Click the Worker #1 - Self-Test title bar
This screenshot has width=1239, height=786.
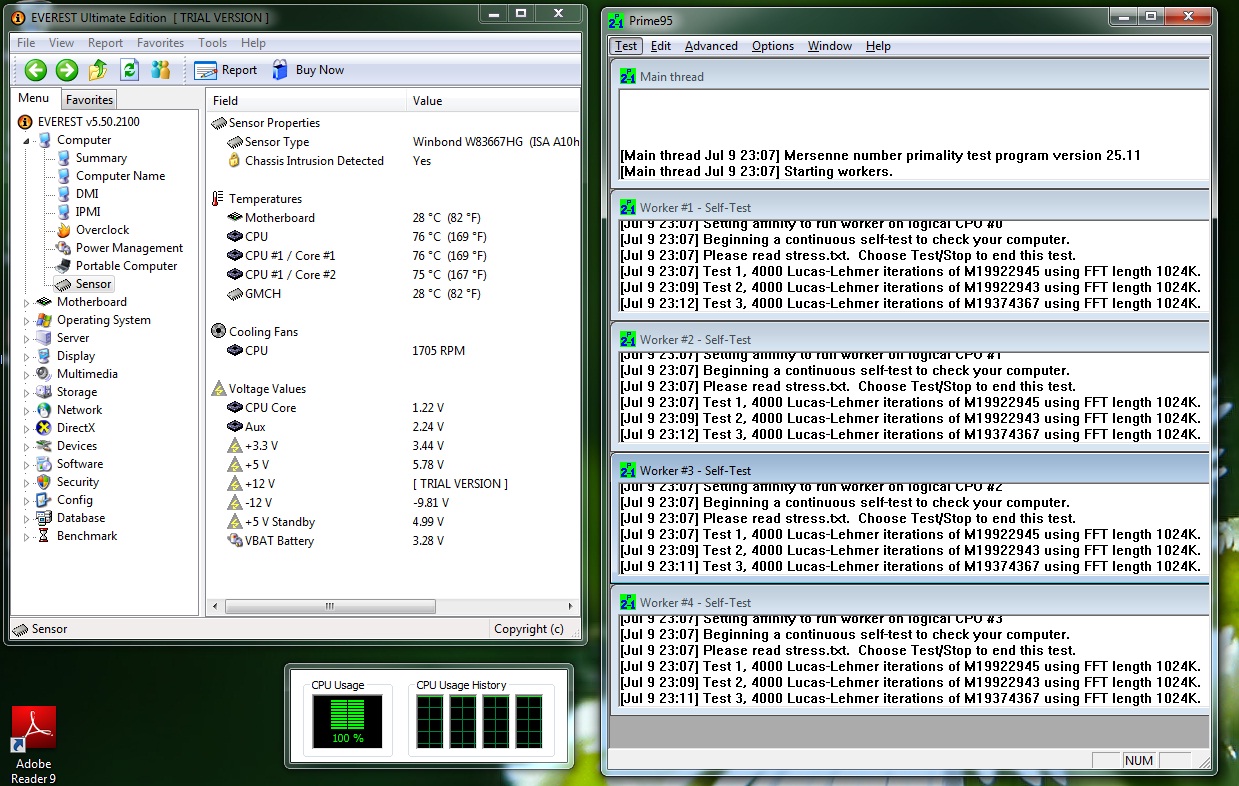click(910, 208)
